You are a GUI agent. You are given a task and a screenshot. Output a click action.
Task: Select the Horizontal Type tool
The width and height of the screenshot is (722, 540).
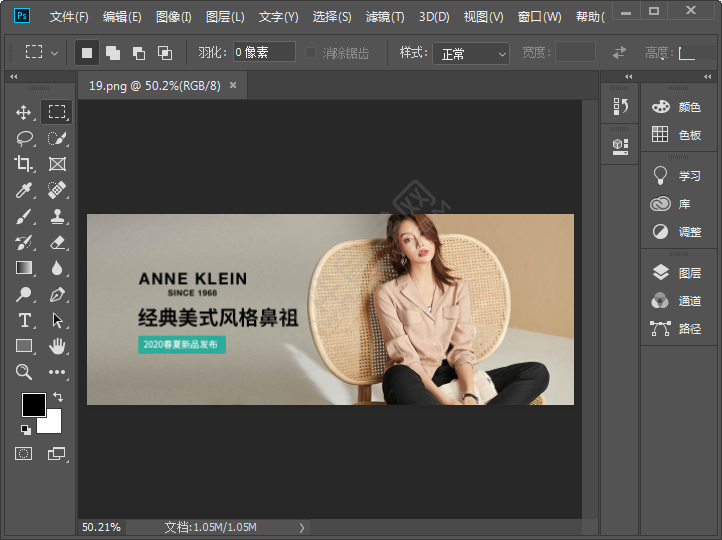coord(24,320)
